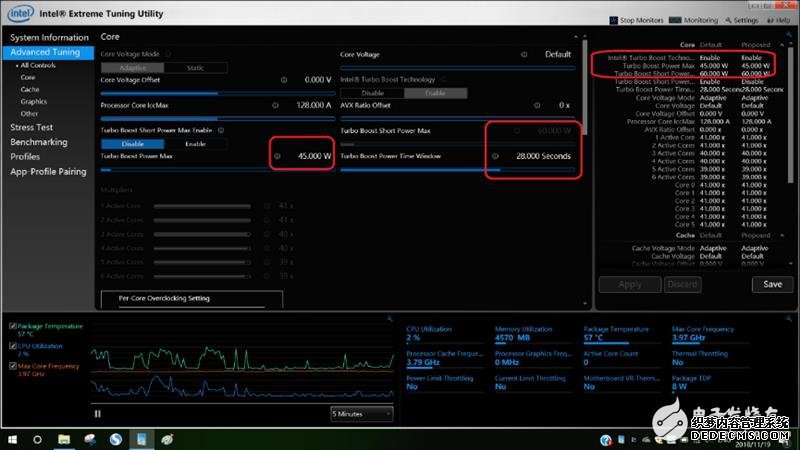Open App-Profile Pairing section

click(48, 172)
